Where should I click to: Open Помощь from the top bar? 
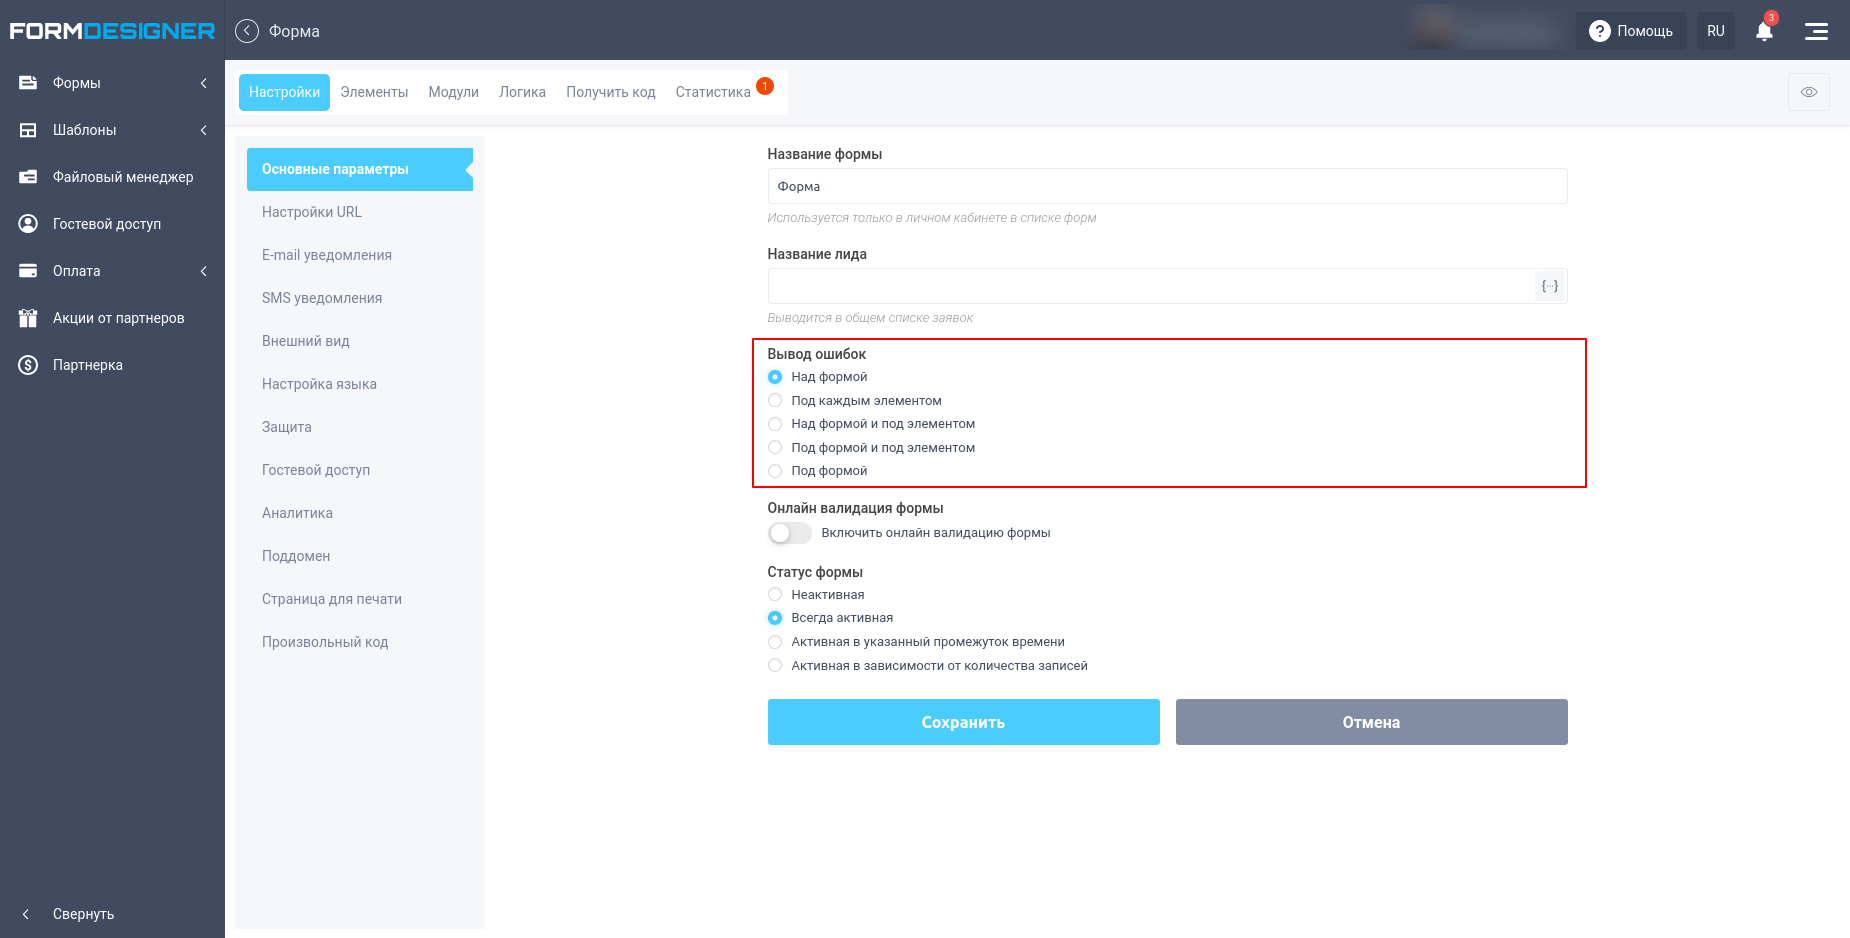[x=1631, y=31]
